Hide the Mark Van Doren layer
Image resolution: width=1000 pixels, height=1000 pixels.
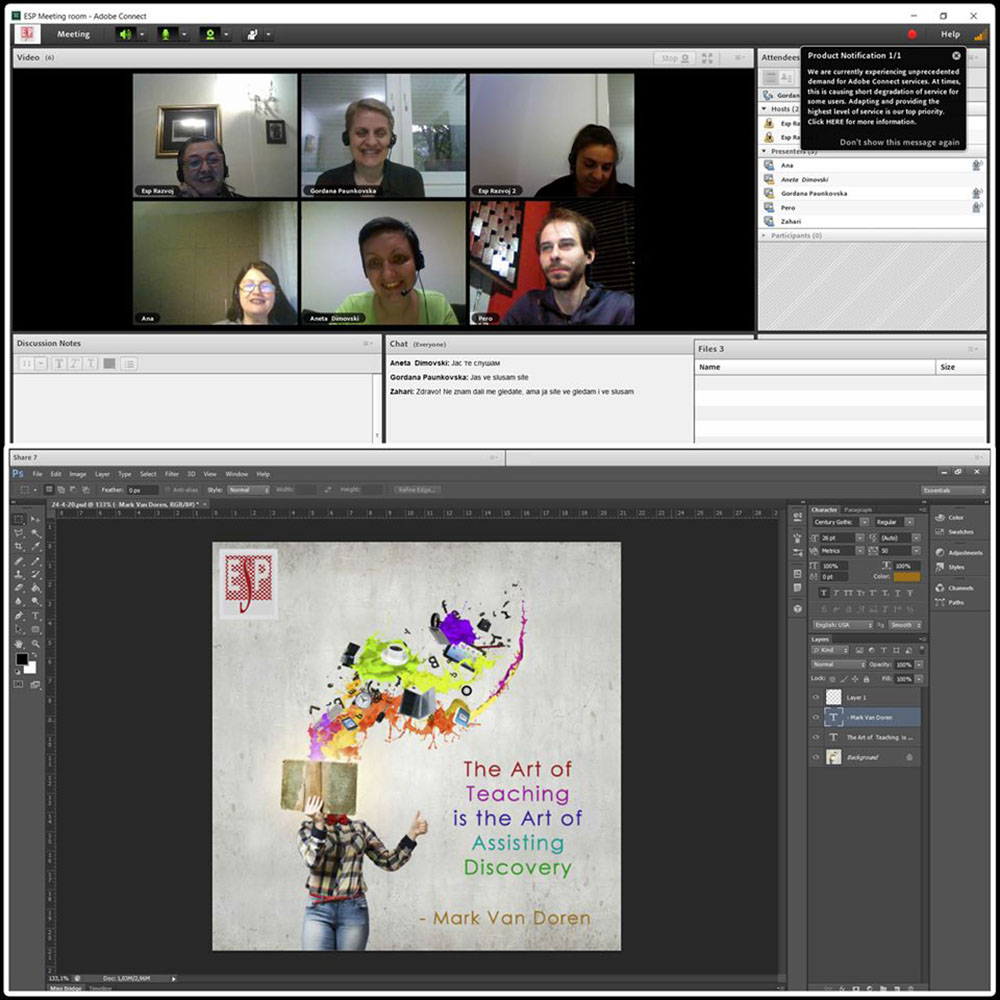(x=816, y=717)
